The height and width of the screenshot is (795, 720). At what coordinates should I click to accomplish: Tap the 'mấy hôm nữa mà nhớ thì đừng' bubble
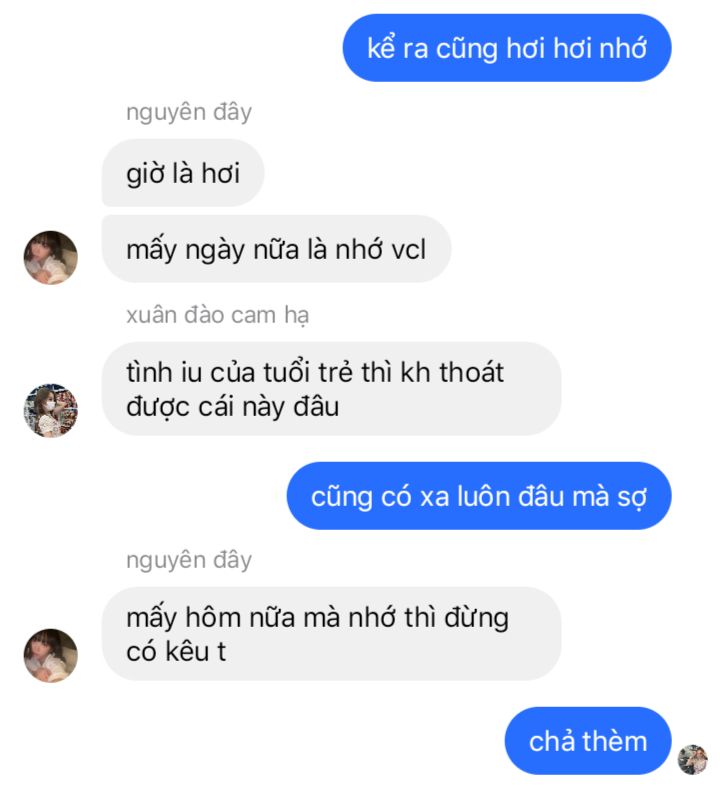(332, 634)
